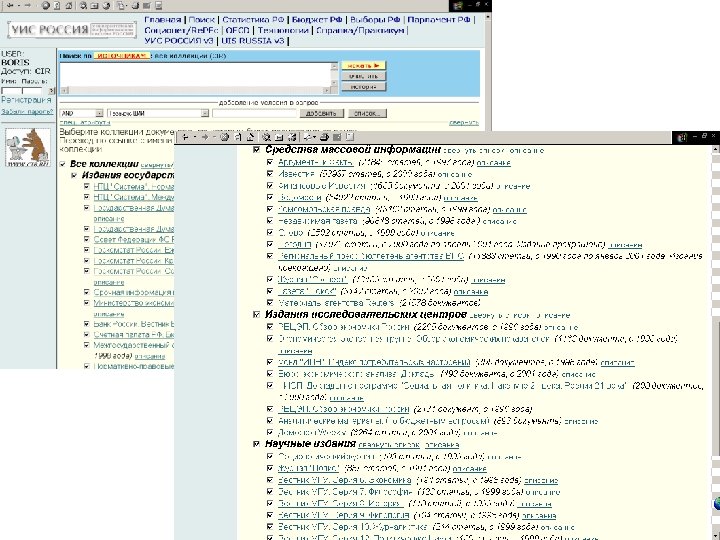Click the добавить button

[x=321, y=113]
